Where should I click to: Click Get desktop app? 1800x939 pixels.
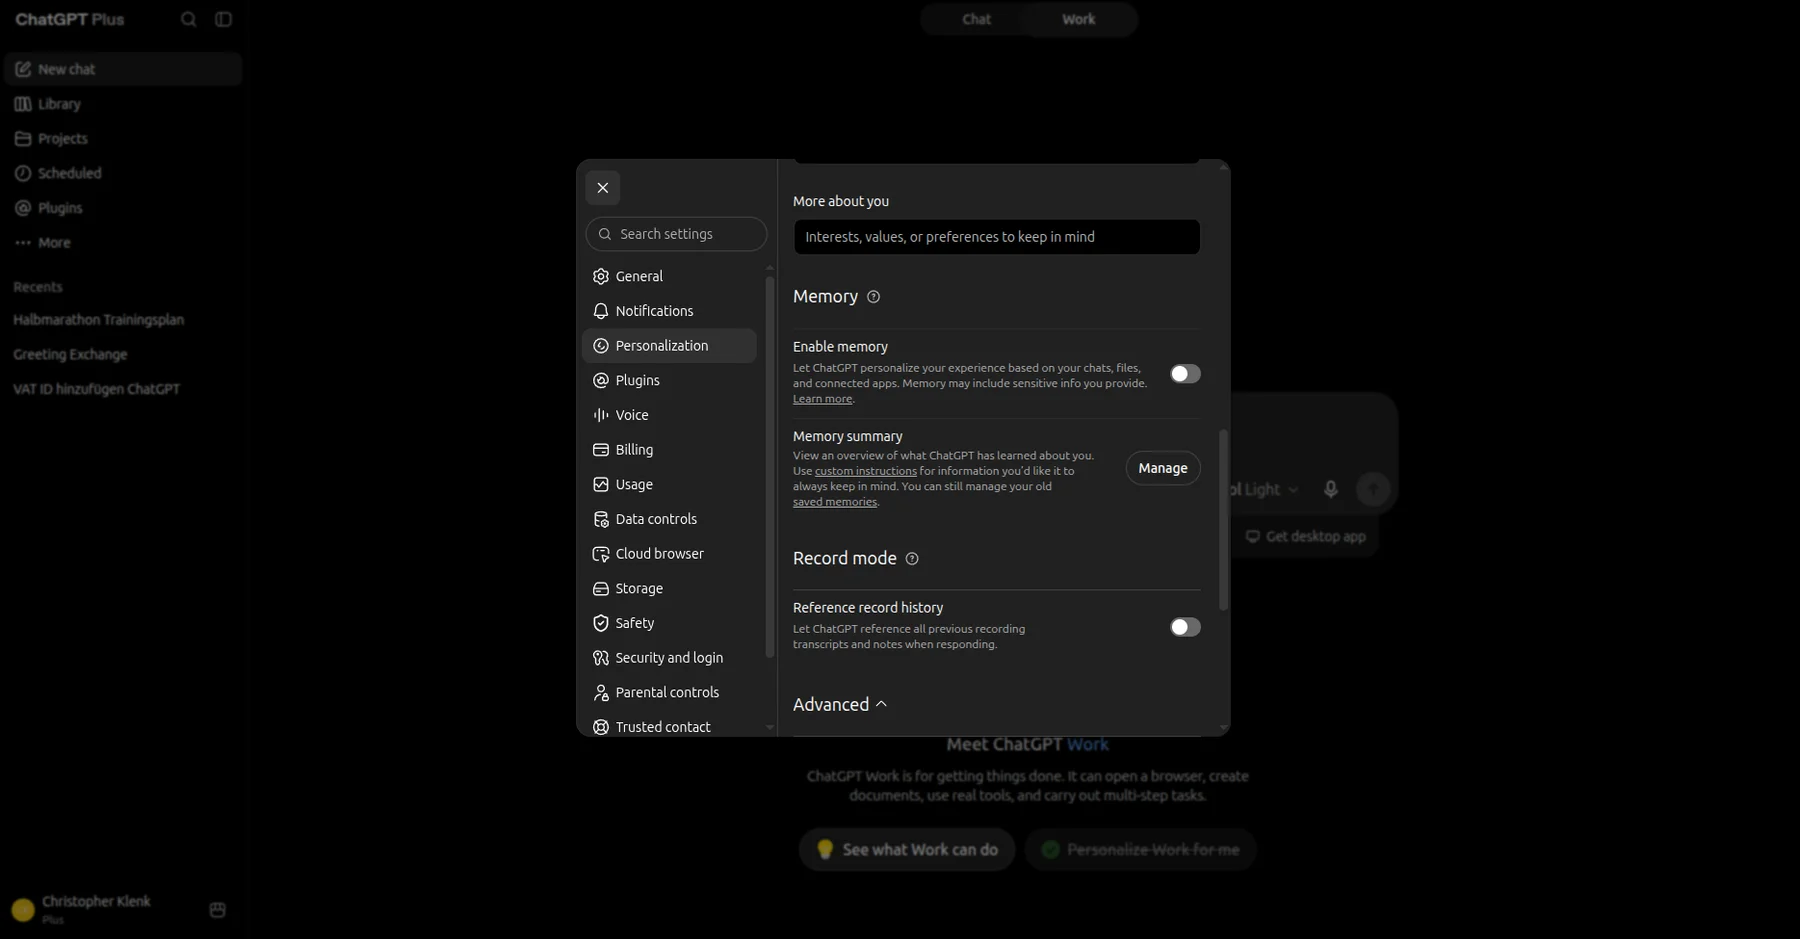click(1306, 537)
